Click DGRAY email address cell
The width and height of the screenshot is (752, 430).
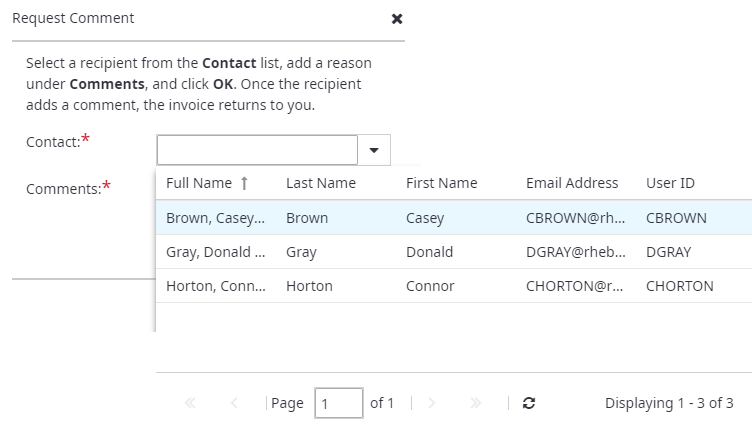click(575, 252)
